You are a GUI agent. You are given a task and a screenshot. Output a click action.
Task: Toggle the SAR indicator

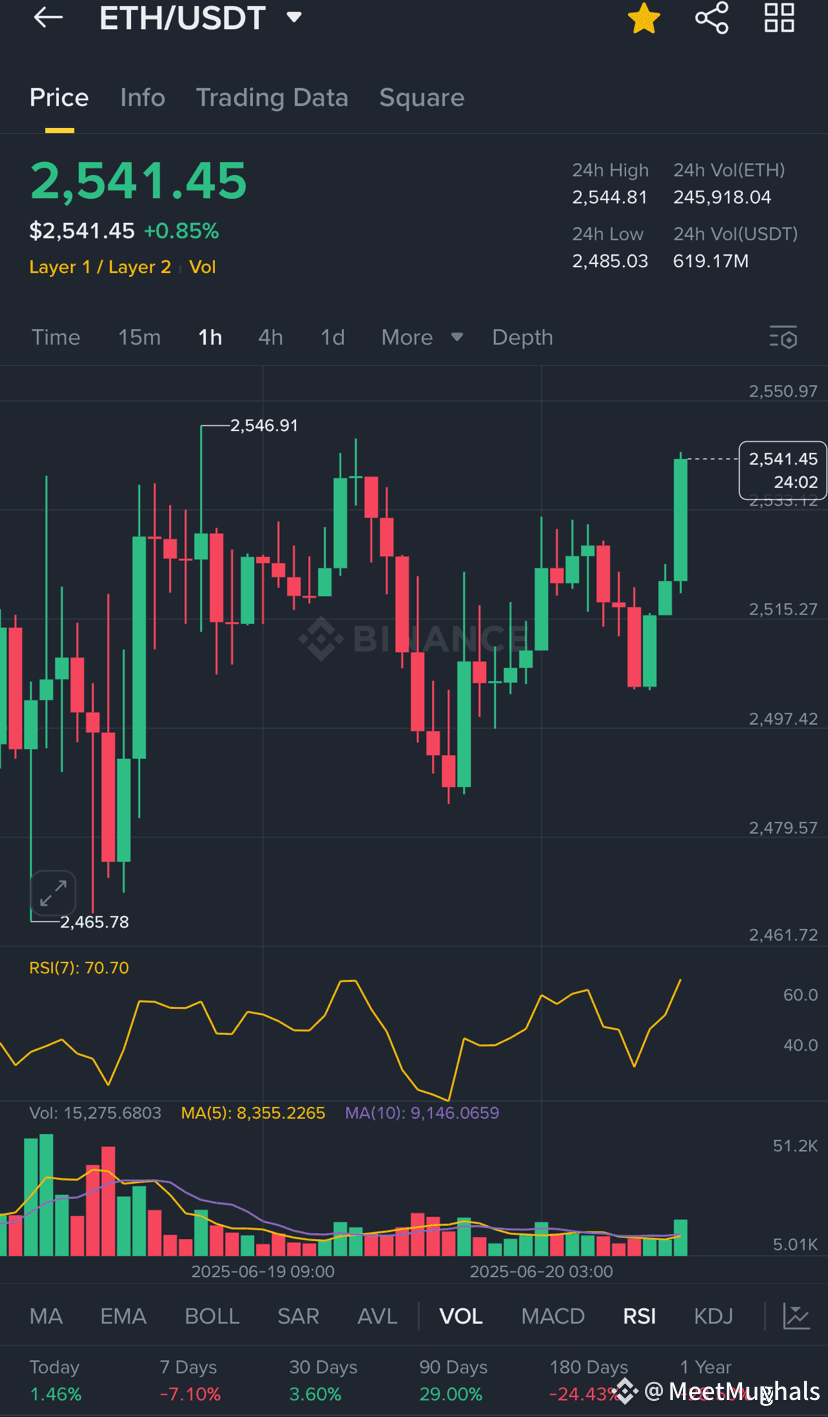pos(298,1316)
